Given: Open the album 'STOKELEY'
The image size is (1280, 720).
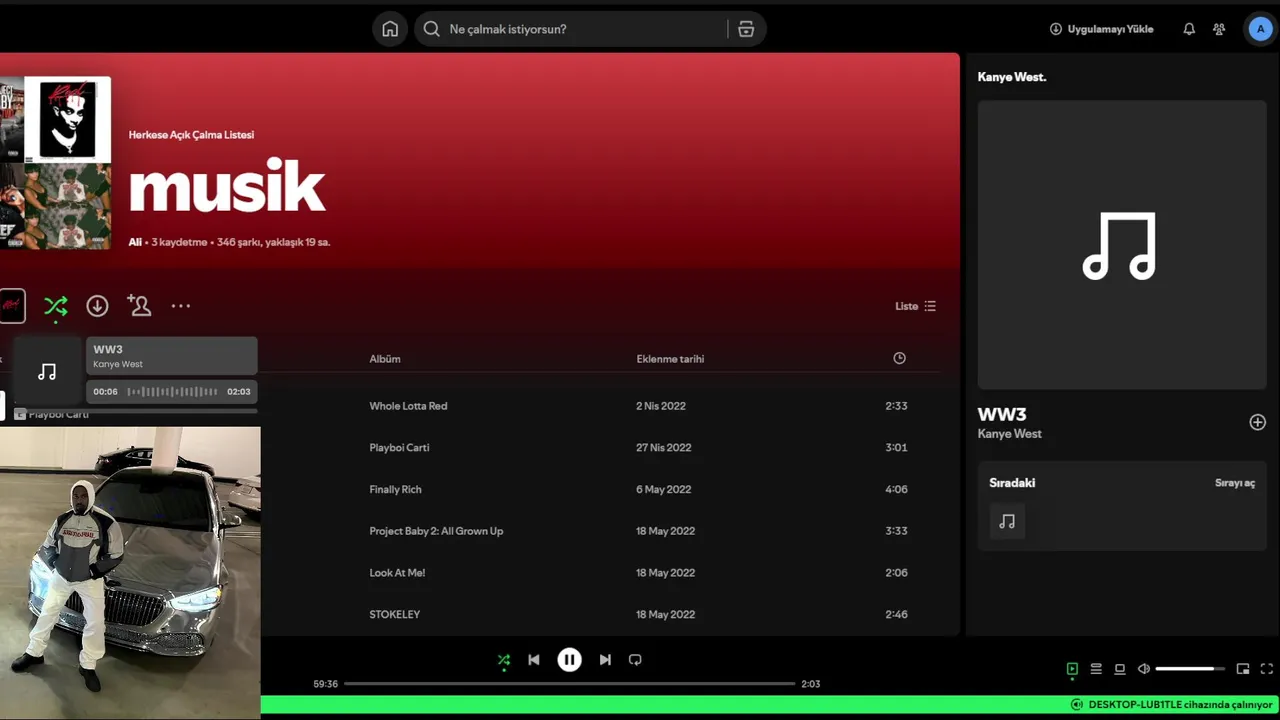Looking at the screenshot, I should click(x=395, y=615).
